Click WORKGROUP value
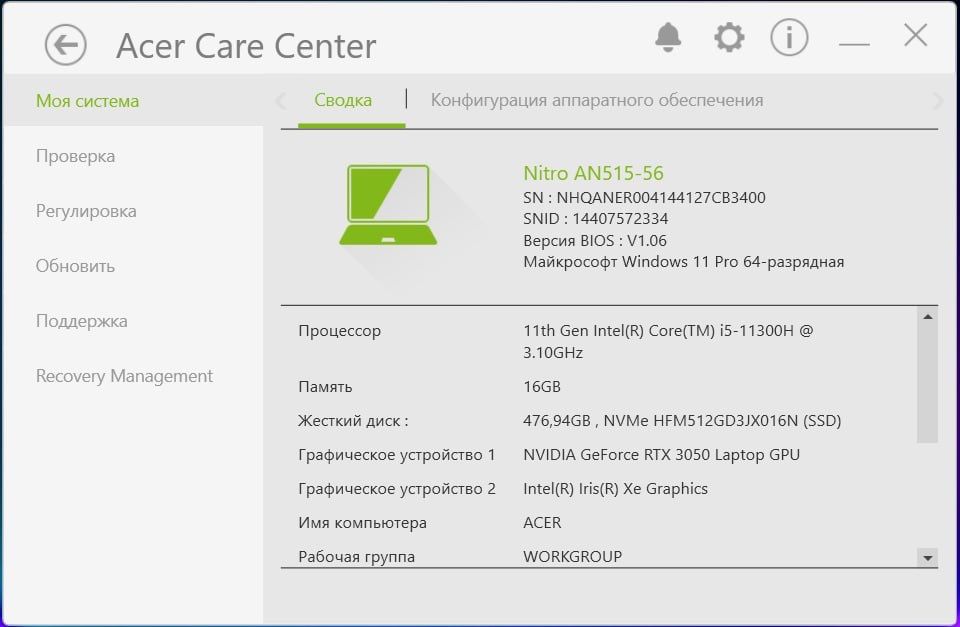This screenshot has width=960, height=627. click(x=572, y=557)
